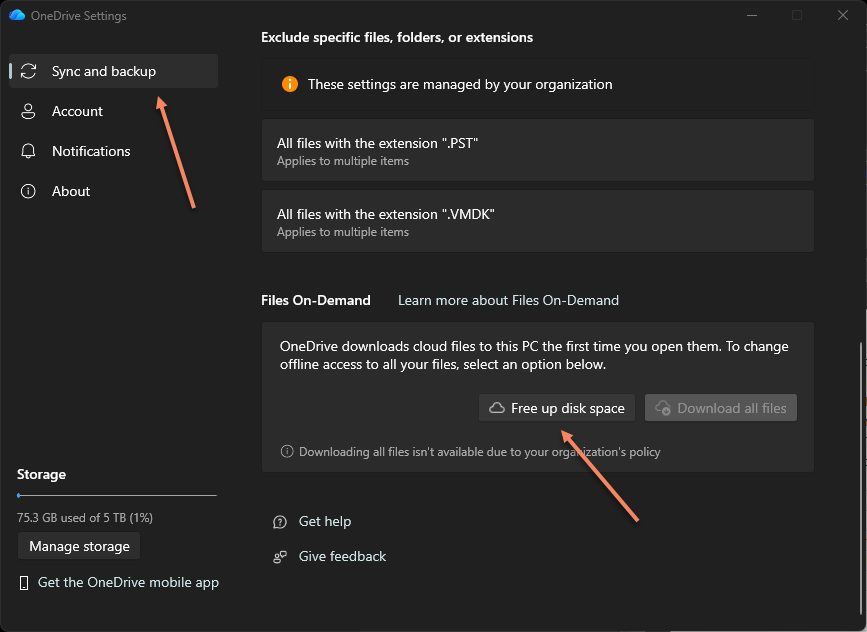
Task: Click the Give feedback people icon
Action: (280, 557)
